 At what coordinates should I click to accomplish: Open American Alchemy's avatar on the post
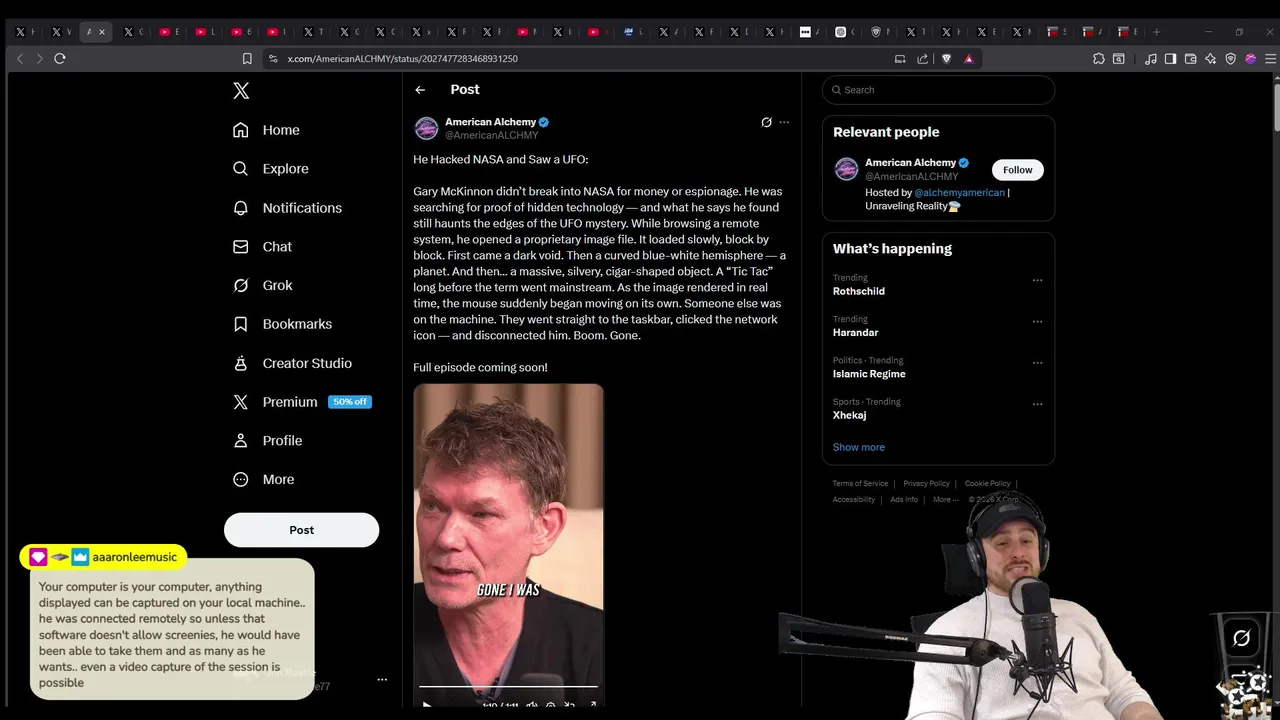[427, 128]
